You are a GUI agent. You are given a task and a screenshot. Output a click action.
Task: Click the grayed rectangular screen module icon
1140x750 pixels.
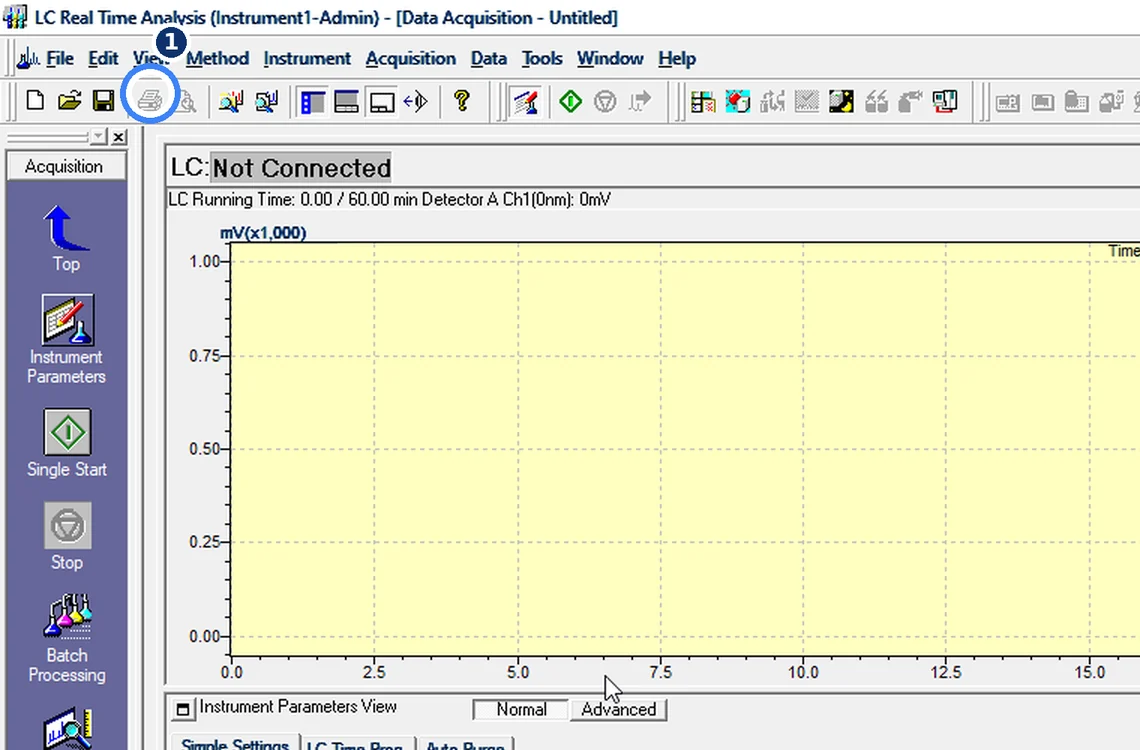[x=1043, y=102]
